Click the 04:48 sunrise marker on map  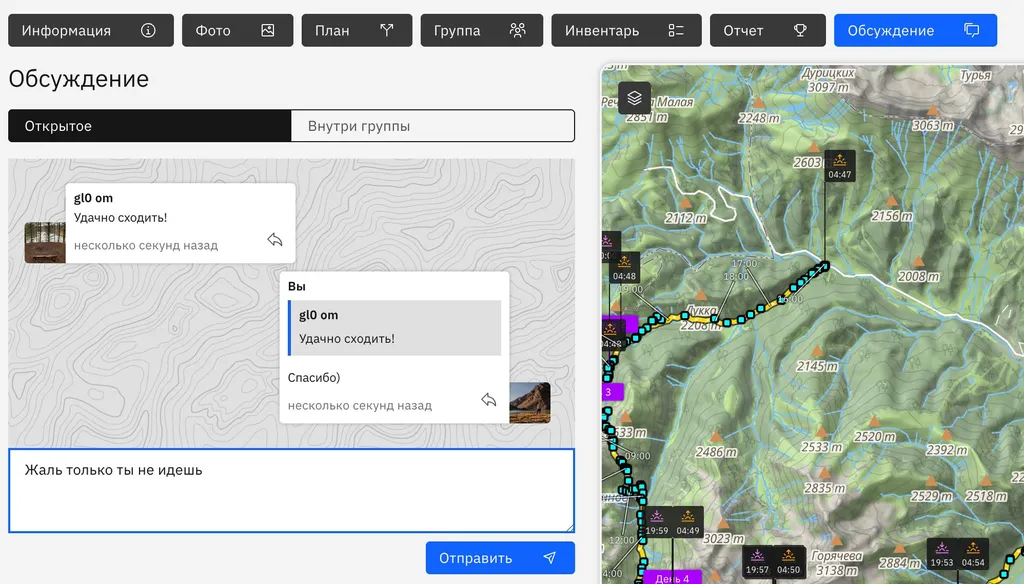click(624, 268)
